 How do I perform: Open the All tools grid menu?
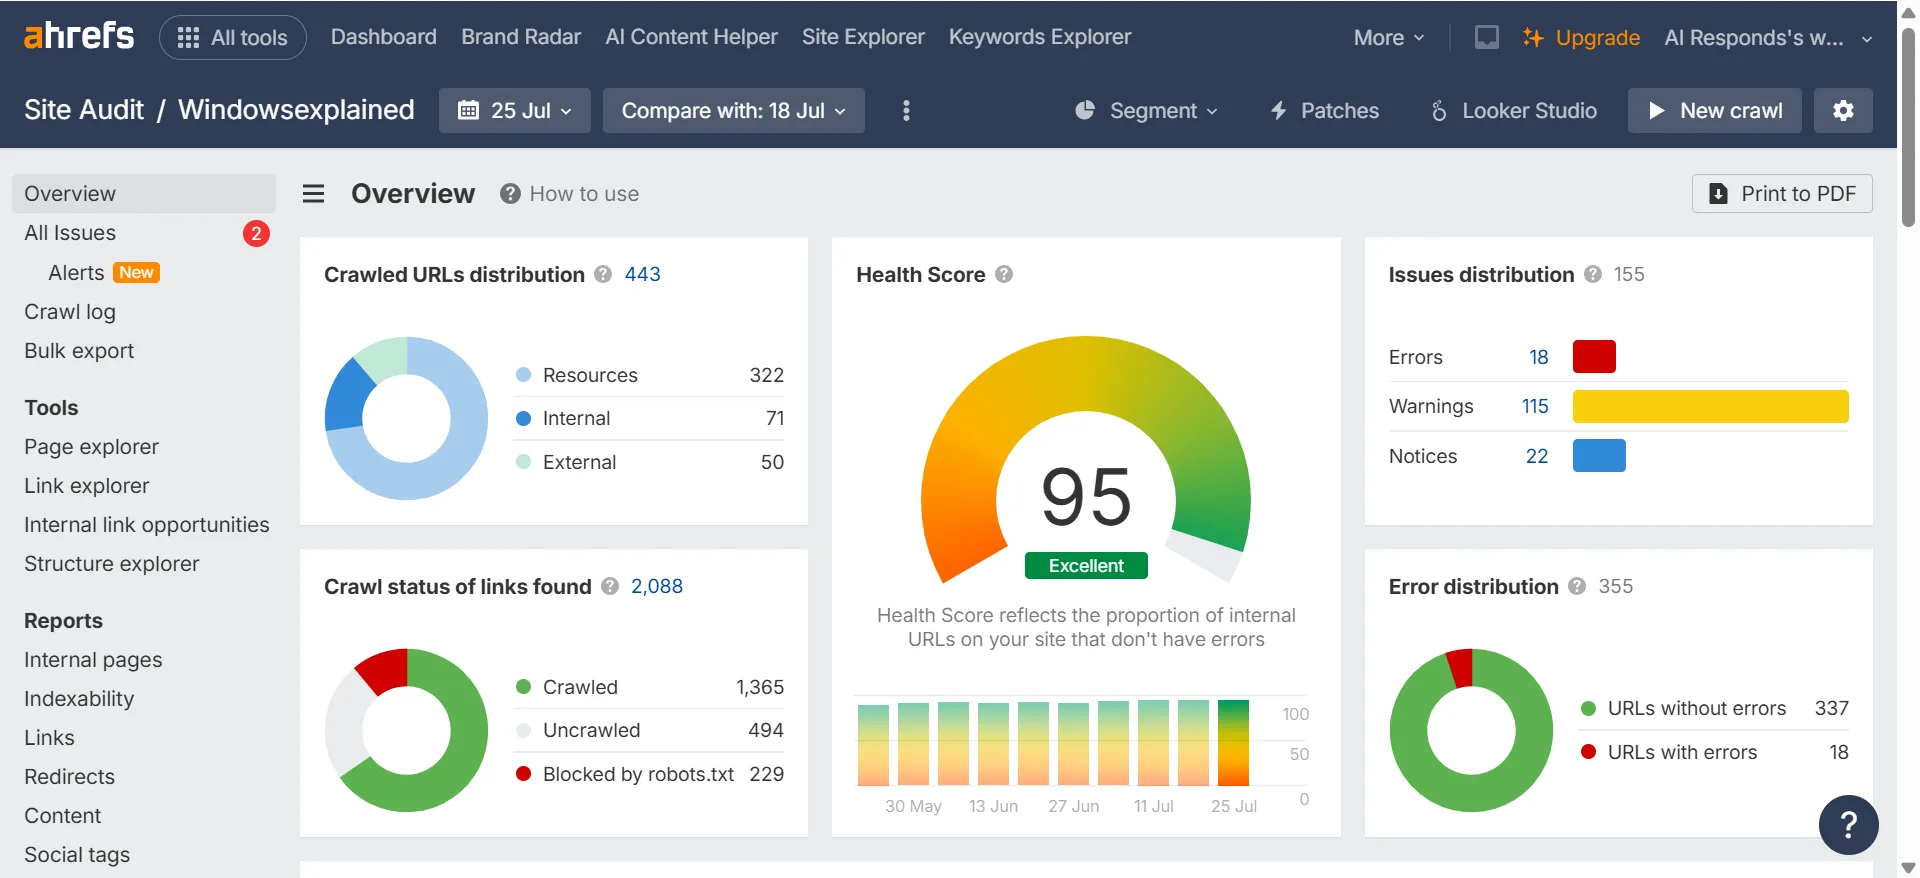tap(233, 38)
